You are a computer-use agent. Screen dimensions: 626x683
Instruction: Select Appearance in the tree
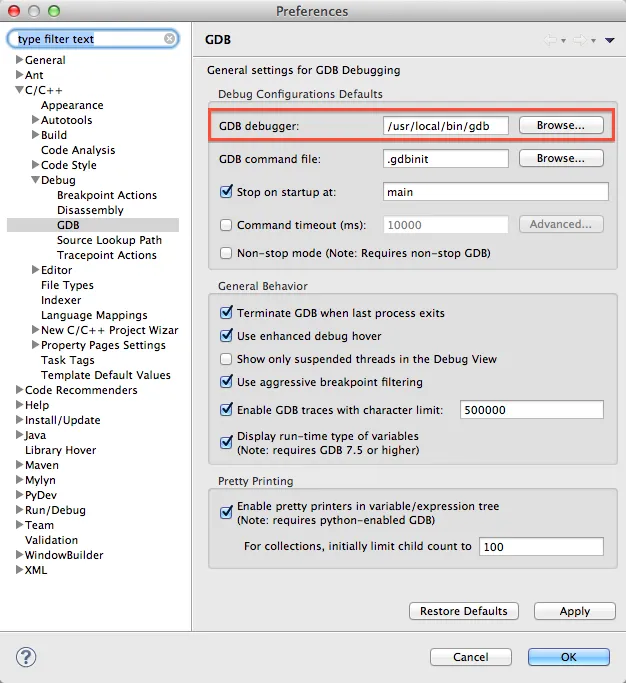pos(72,105)
